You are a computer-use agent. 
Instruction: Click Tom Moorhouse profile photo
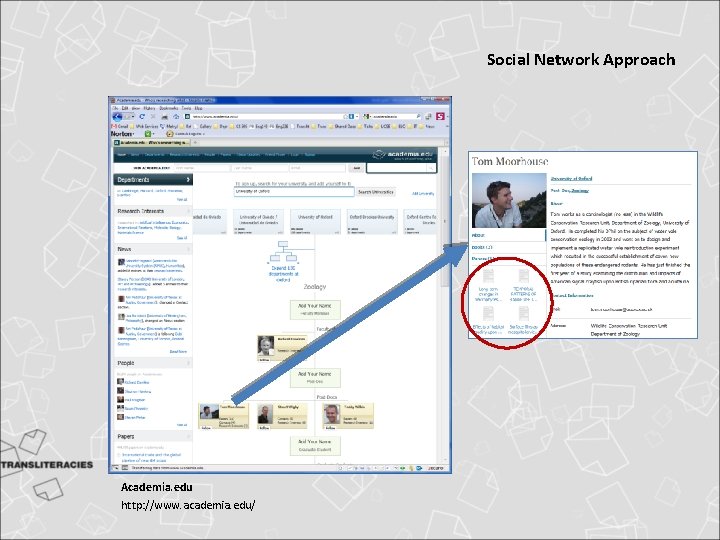click(x=509, y=200)
